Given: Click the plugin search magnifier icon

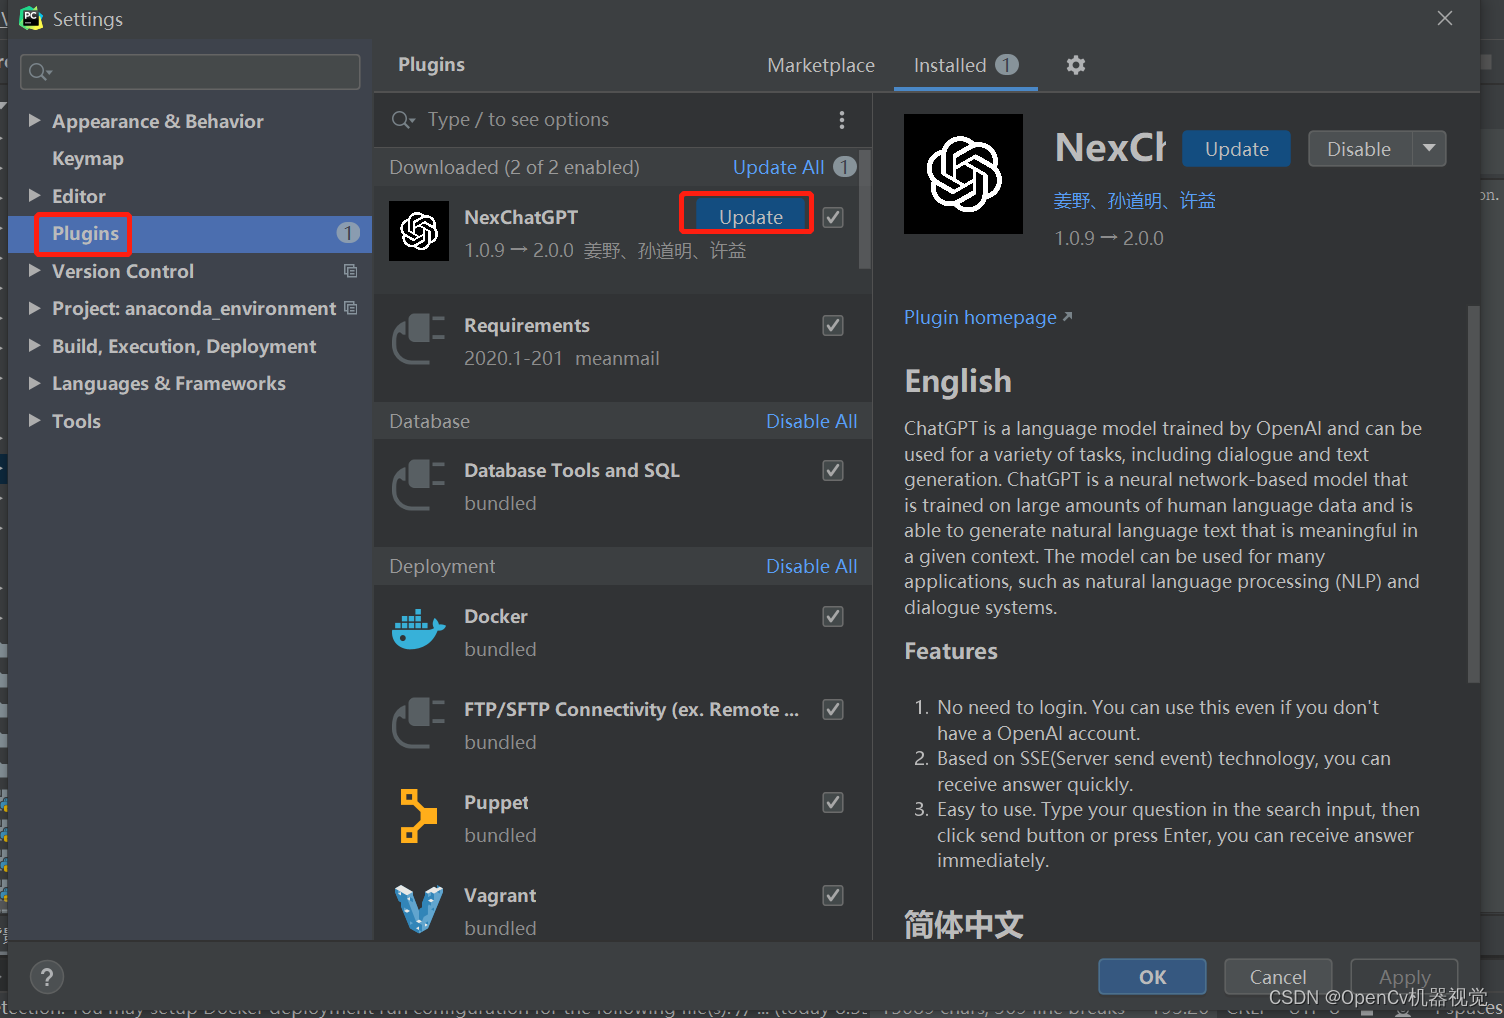Looking at the screenshot, I should (403, 120).
